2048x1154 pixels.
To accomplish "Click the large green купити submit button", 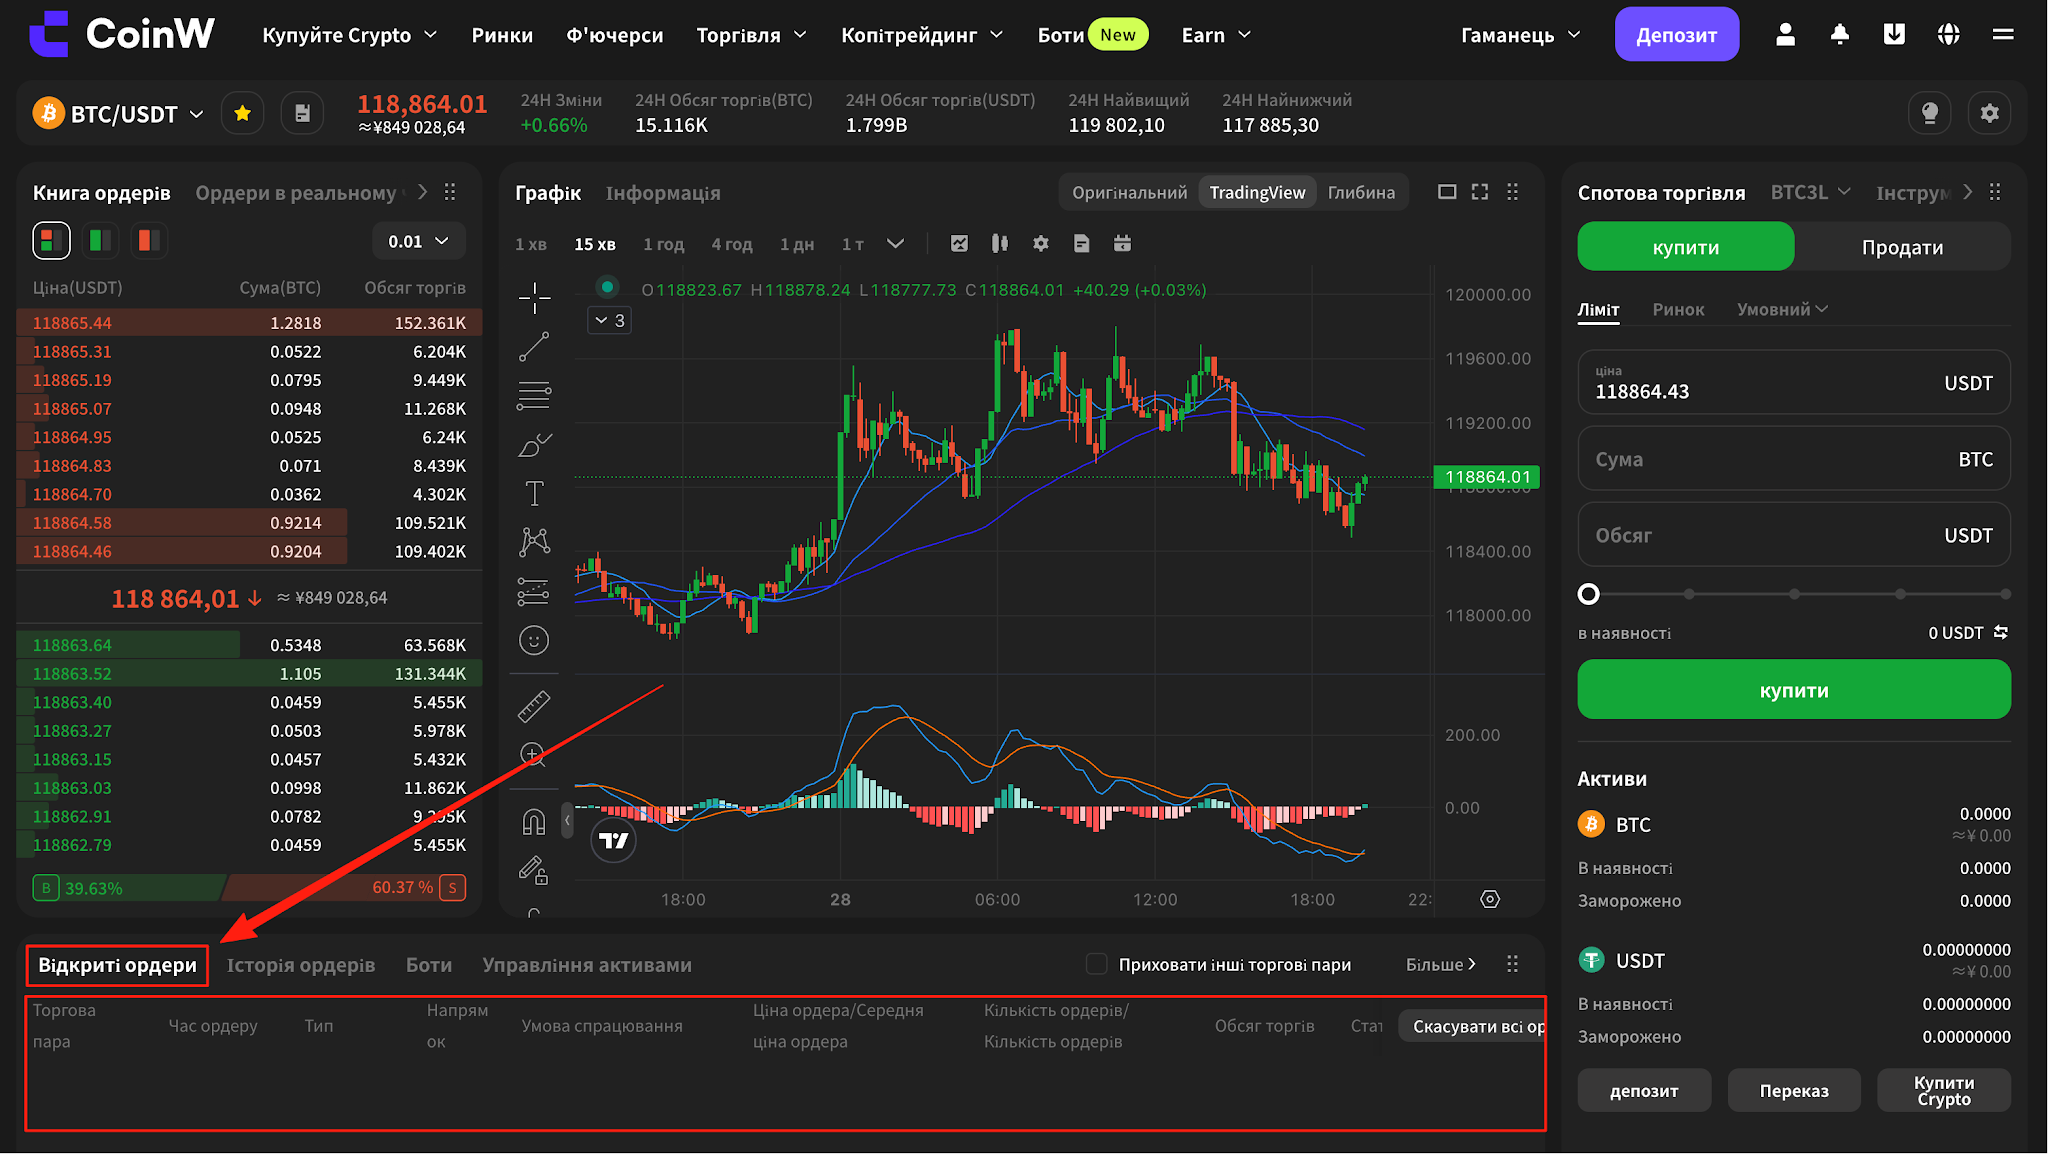I will tap(1794, 690).
